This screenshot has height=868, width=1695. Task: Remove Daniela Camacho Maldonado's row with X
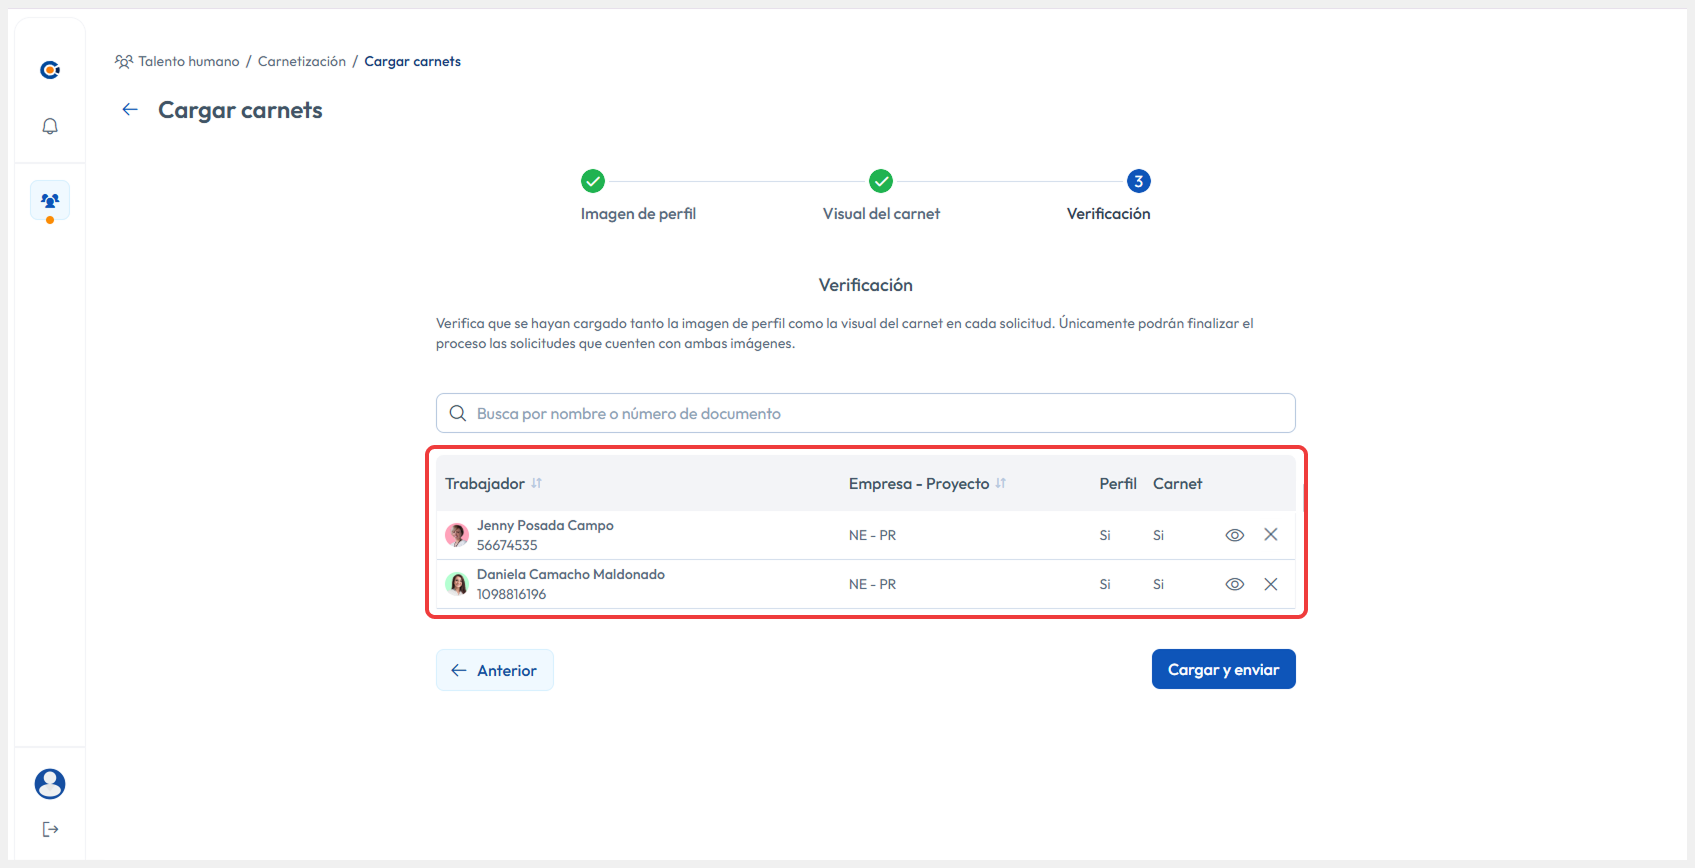[x=1271, y=584]
